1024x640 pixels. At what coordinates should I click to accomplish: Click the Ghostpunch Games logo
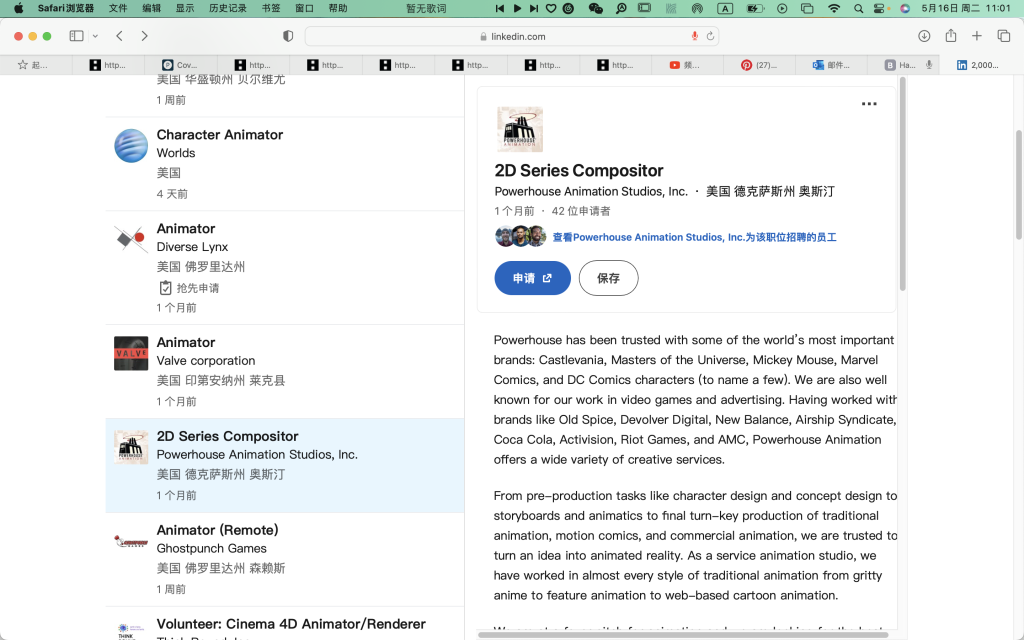tap(131, 541)
